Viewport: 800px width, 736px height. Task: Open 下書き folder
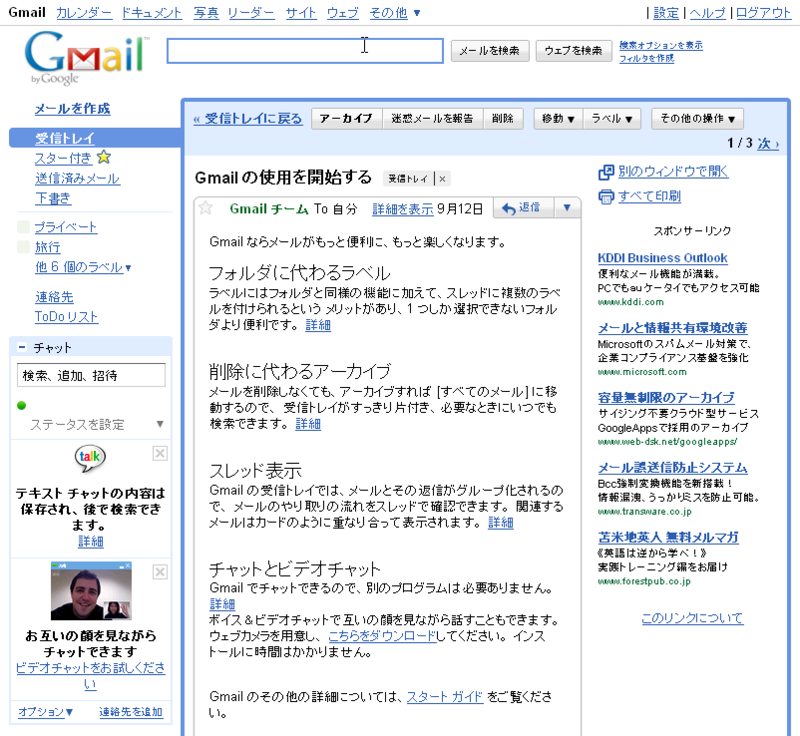pos(53,198)
